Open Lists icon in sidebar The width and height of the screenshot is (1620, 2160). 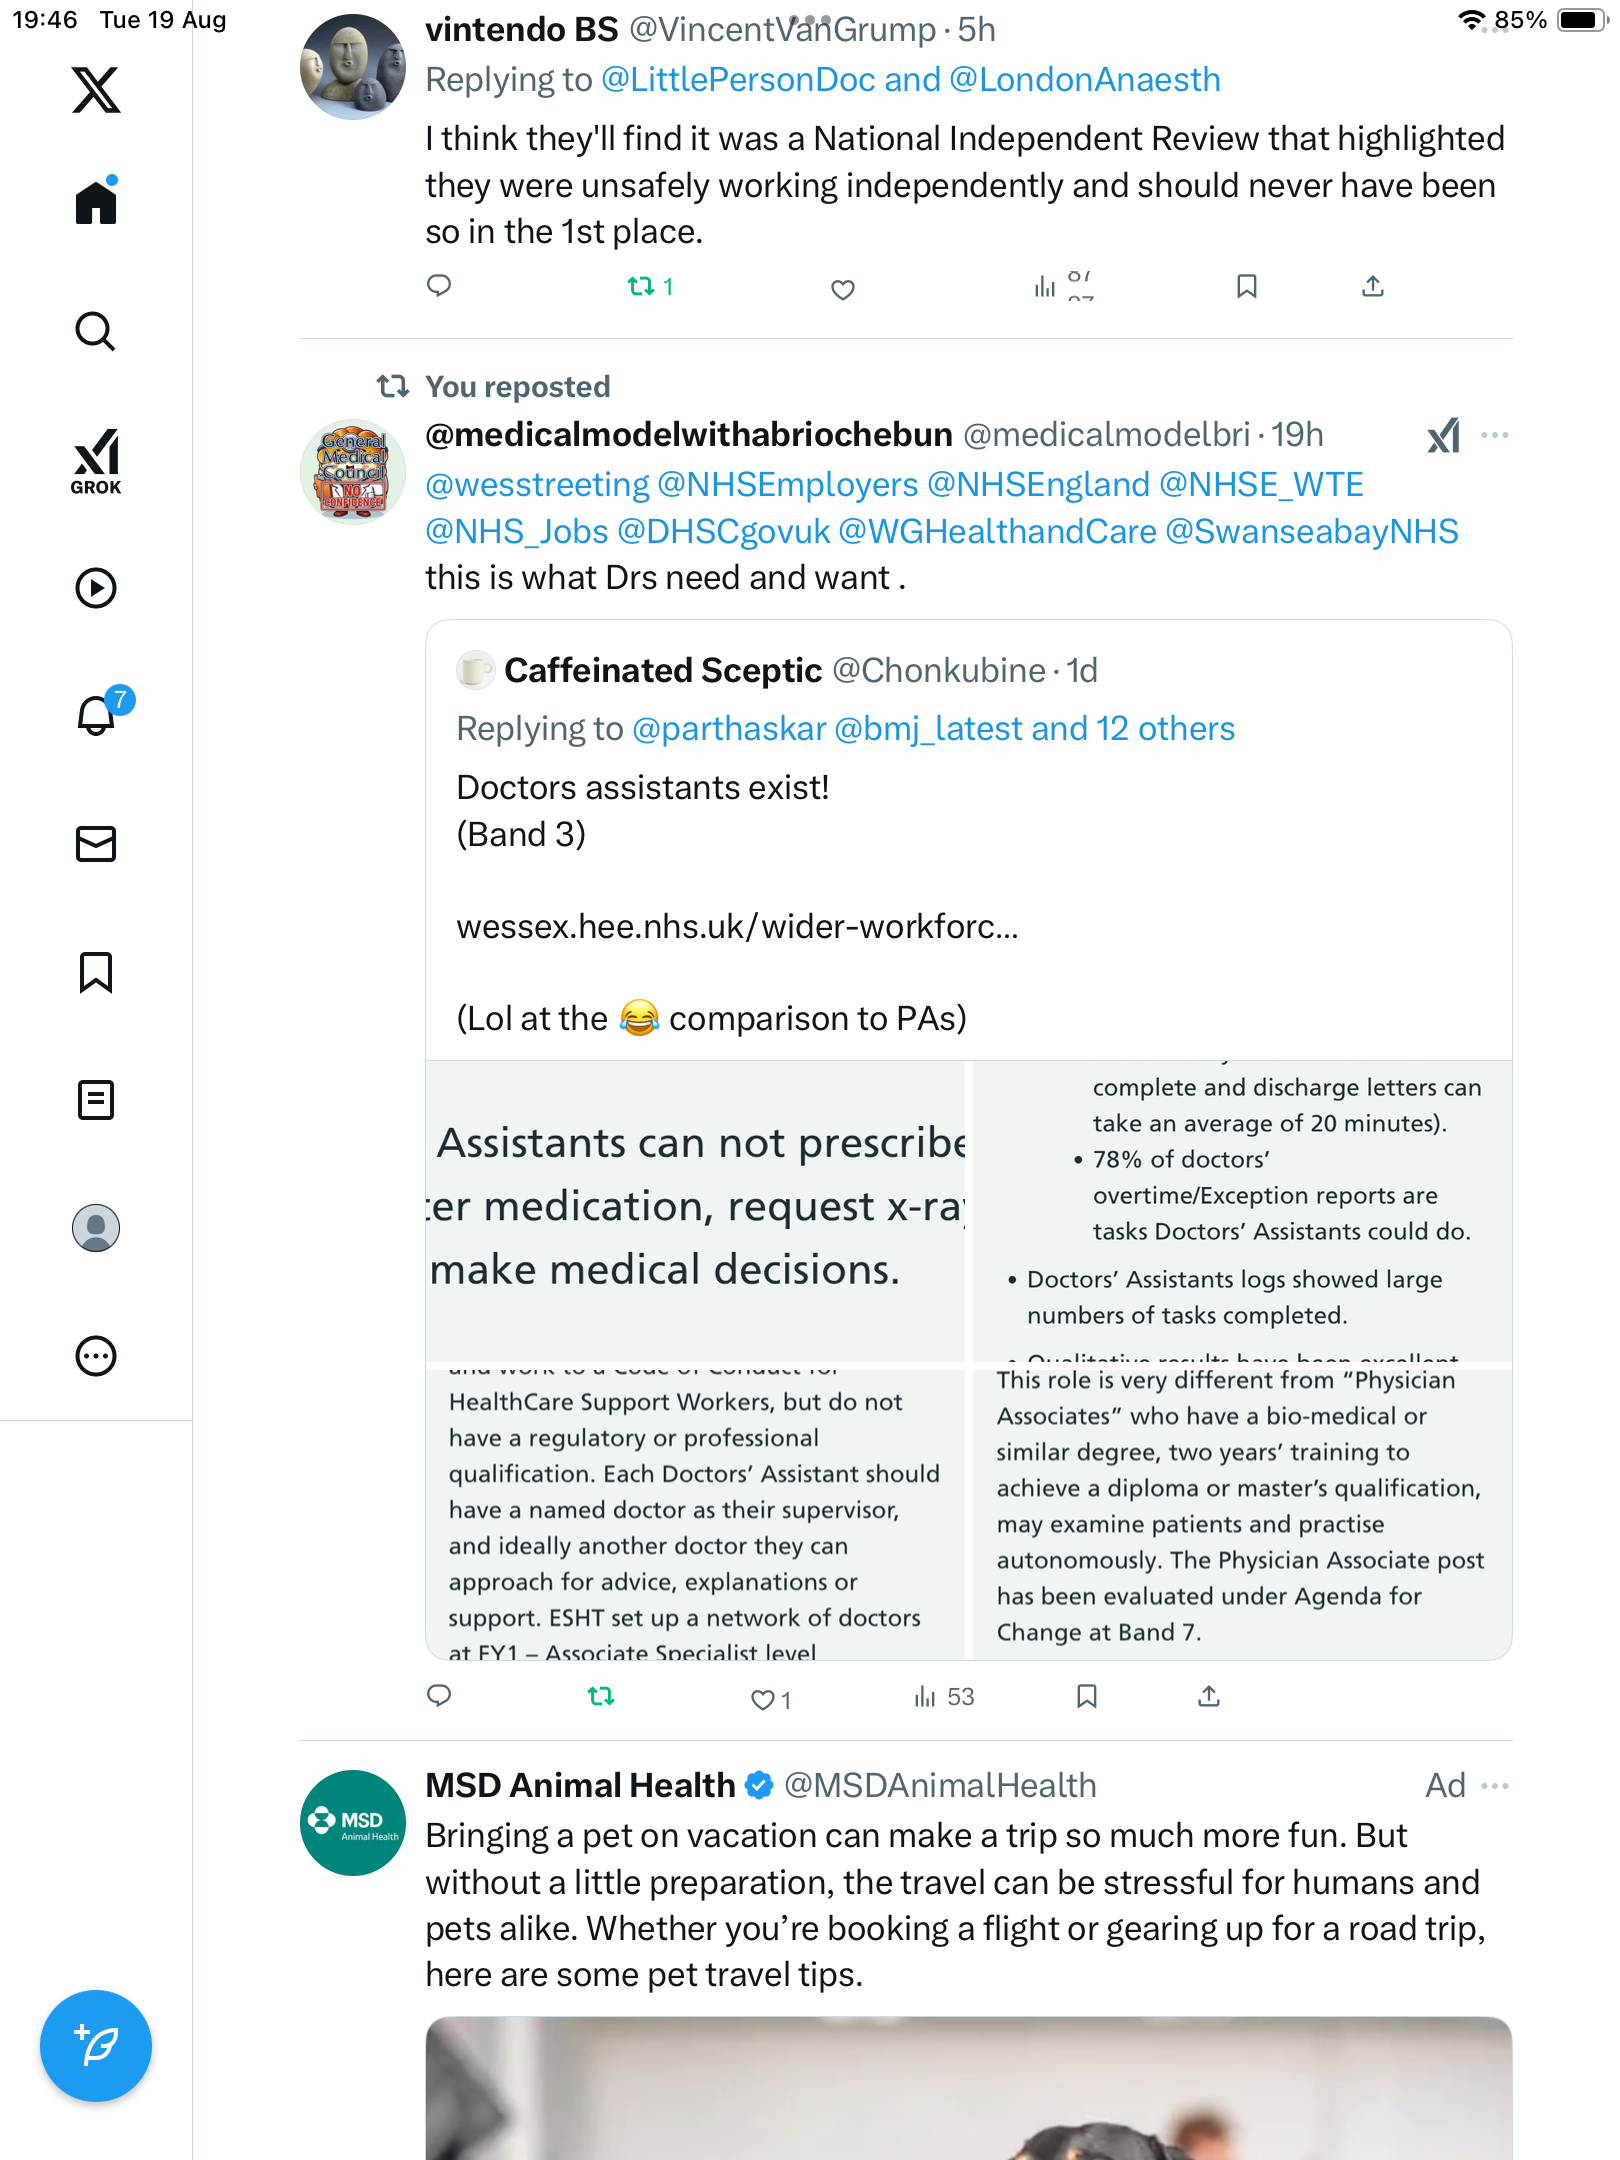point(96,1100)
